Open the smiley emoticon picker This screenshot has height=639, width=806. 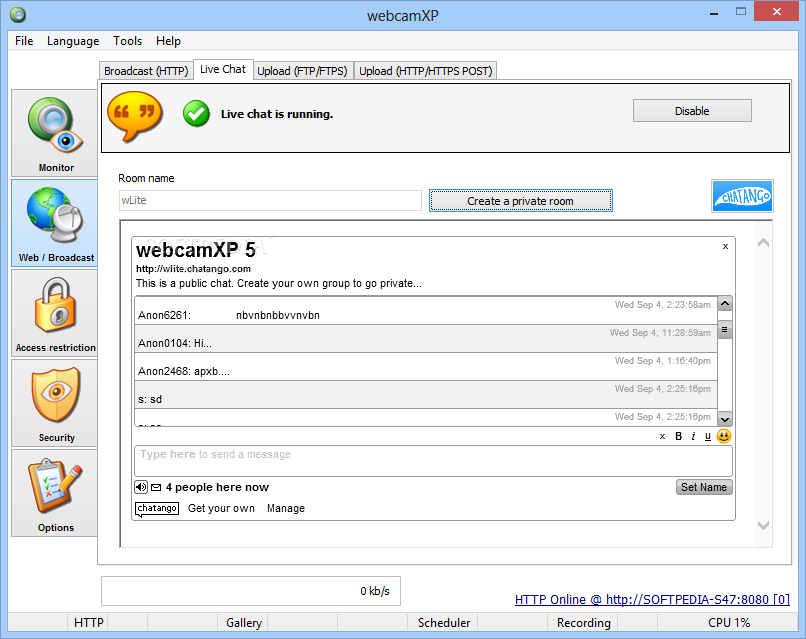(x=724, y=436)
